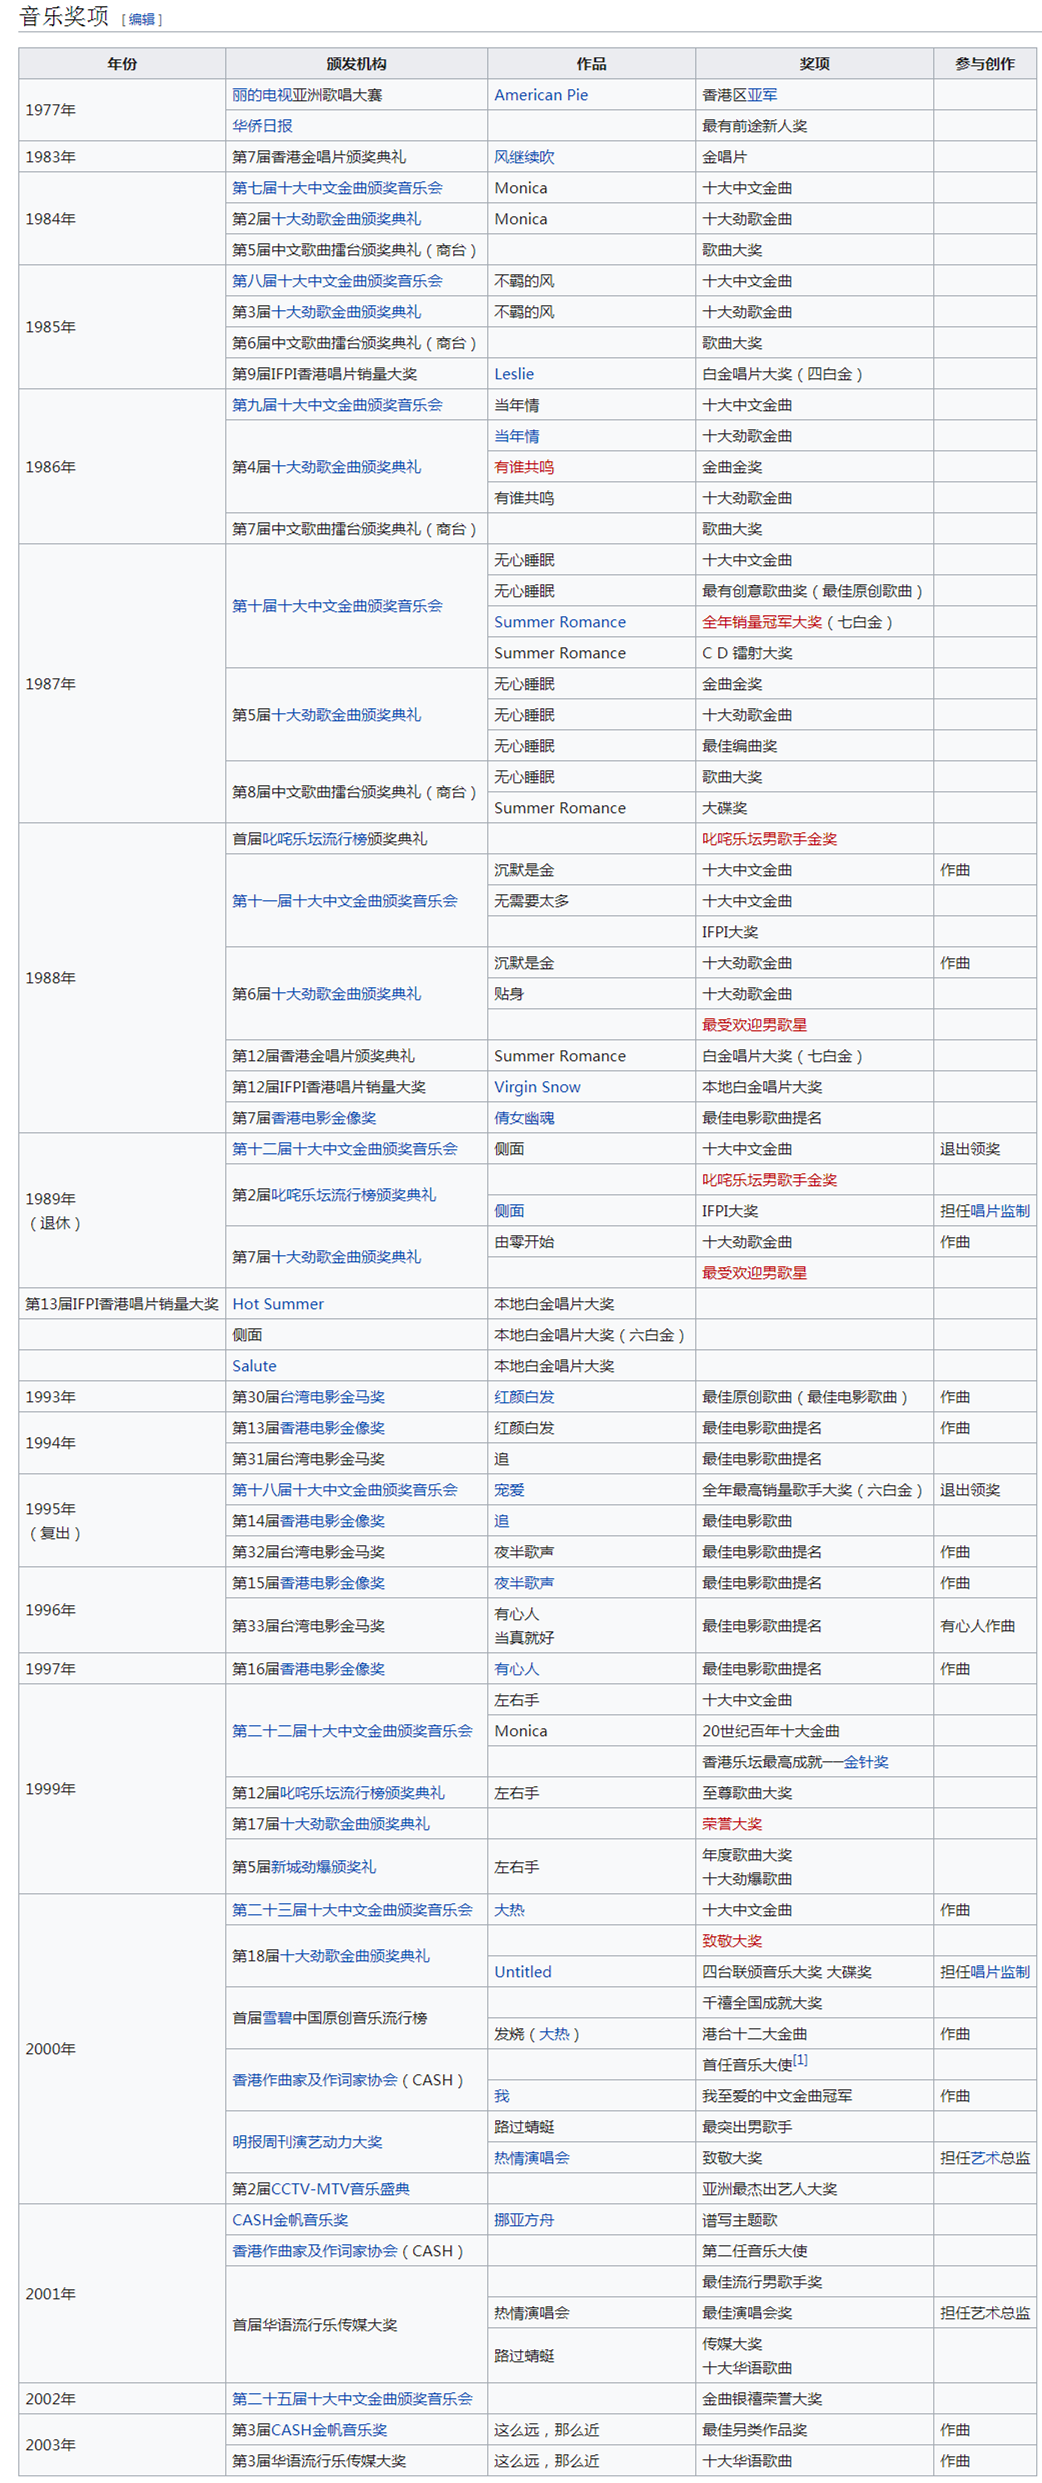Screen dimensions: 1042x2483
Task: Open the Leslie album link
Action: point(514,374)
